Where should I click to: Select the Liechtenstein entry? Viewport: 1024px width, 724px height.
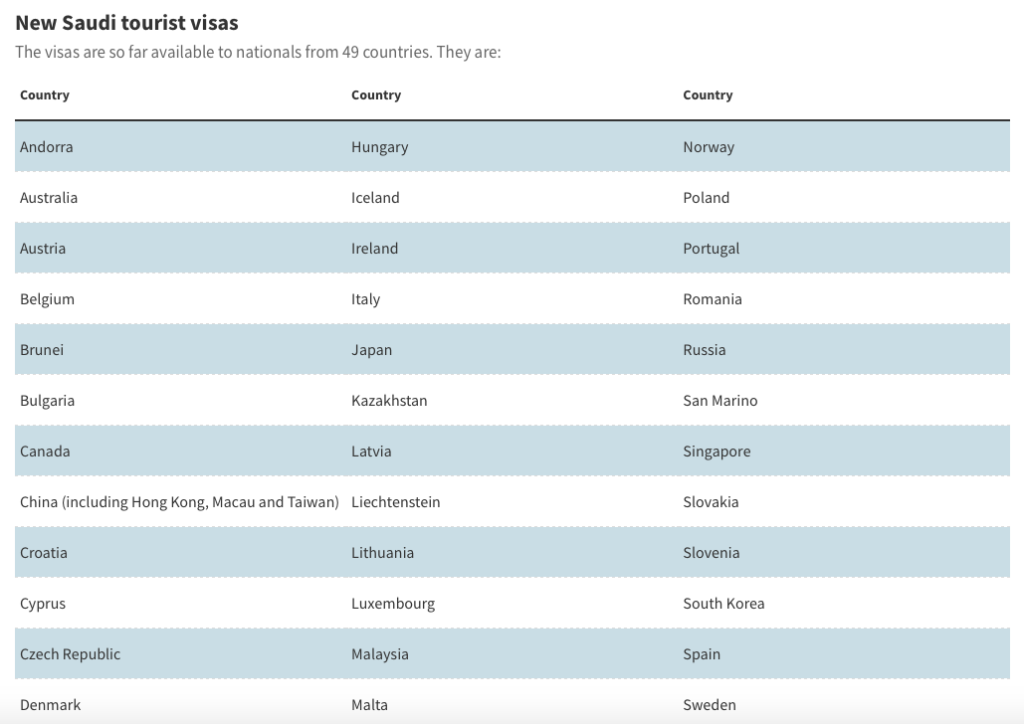(x=395, y=502)
